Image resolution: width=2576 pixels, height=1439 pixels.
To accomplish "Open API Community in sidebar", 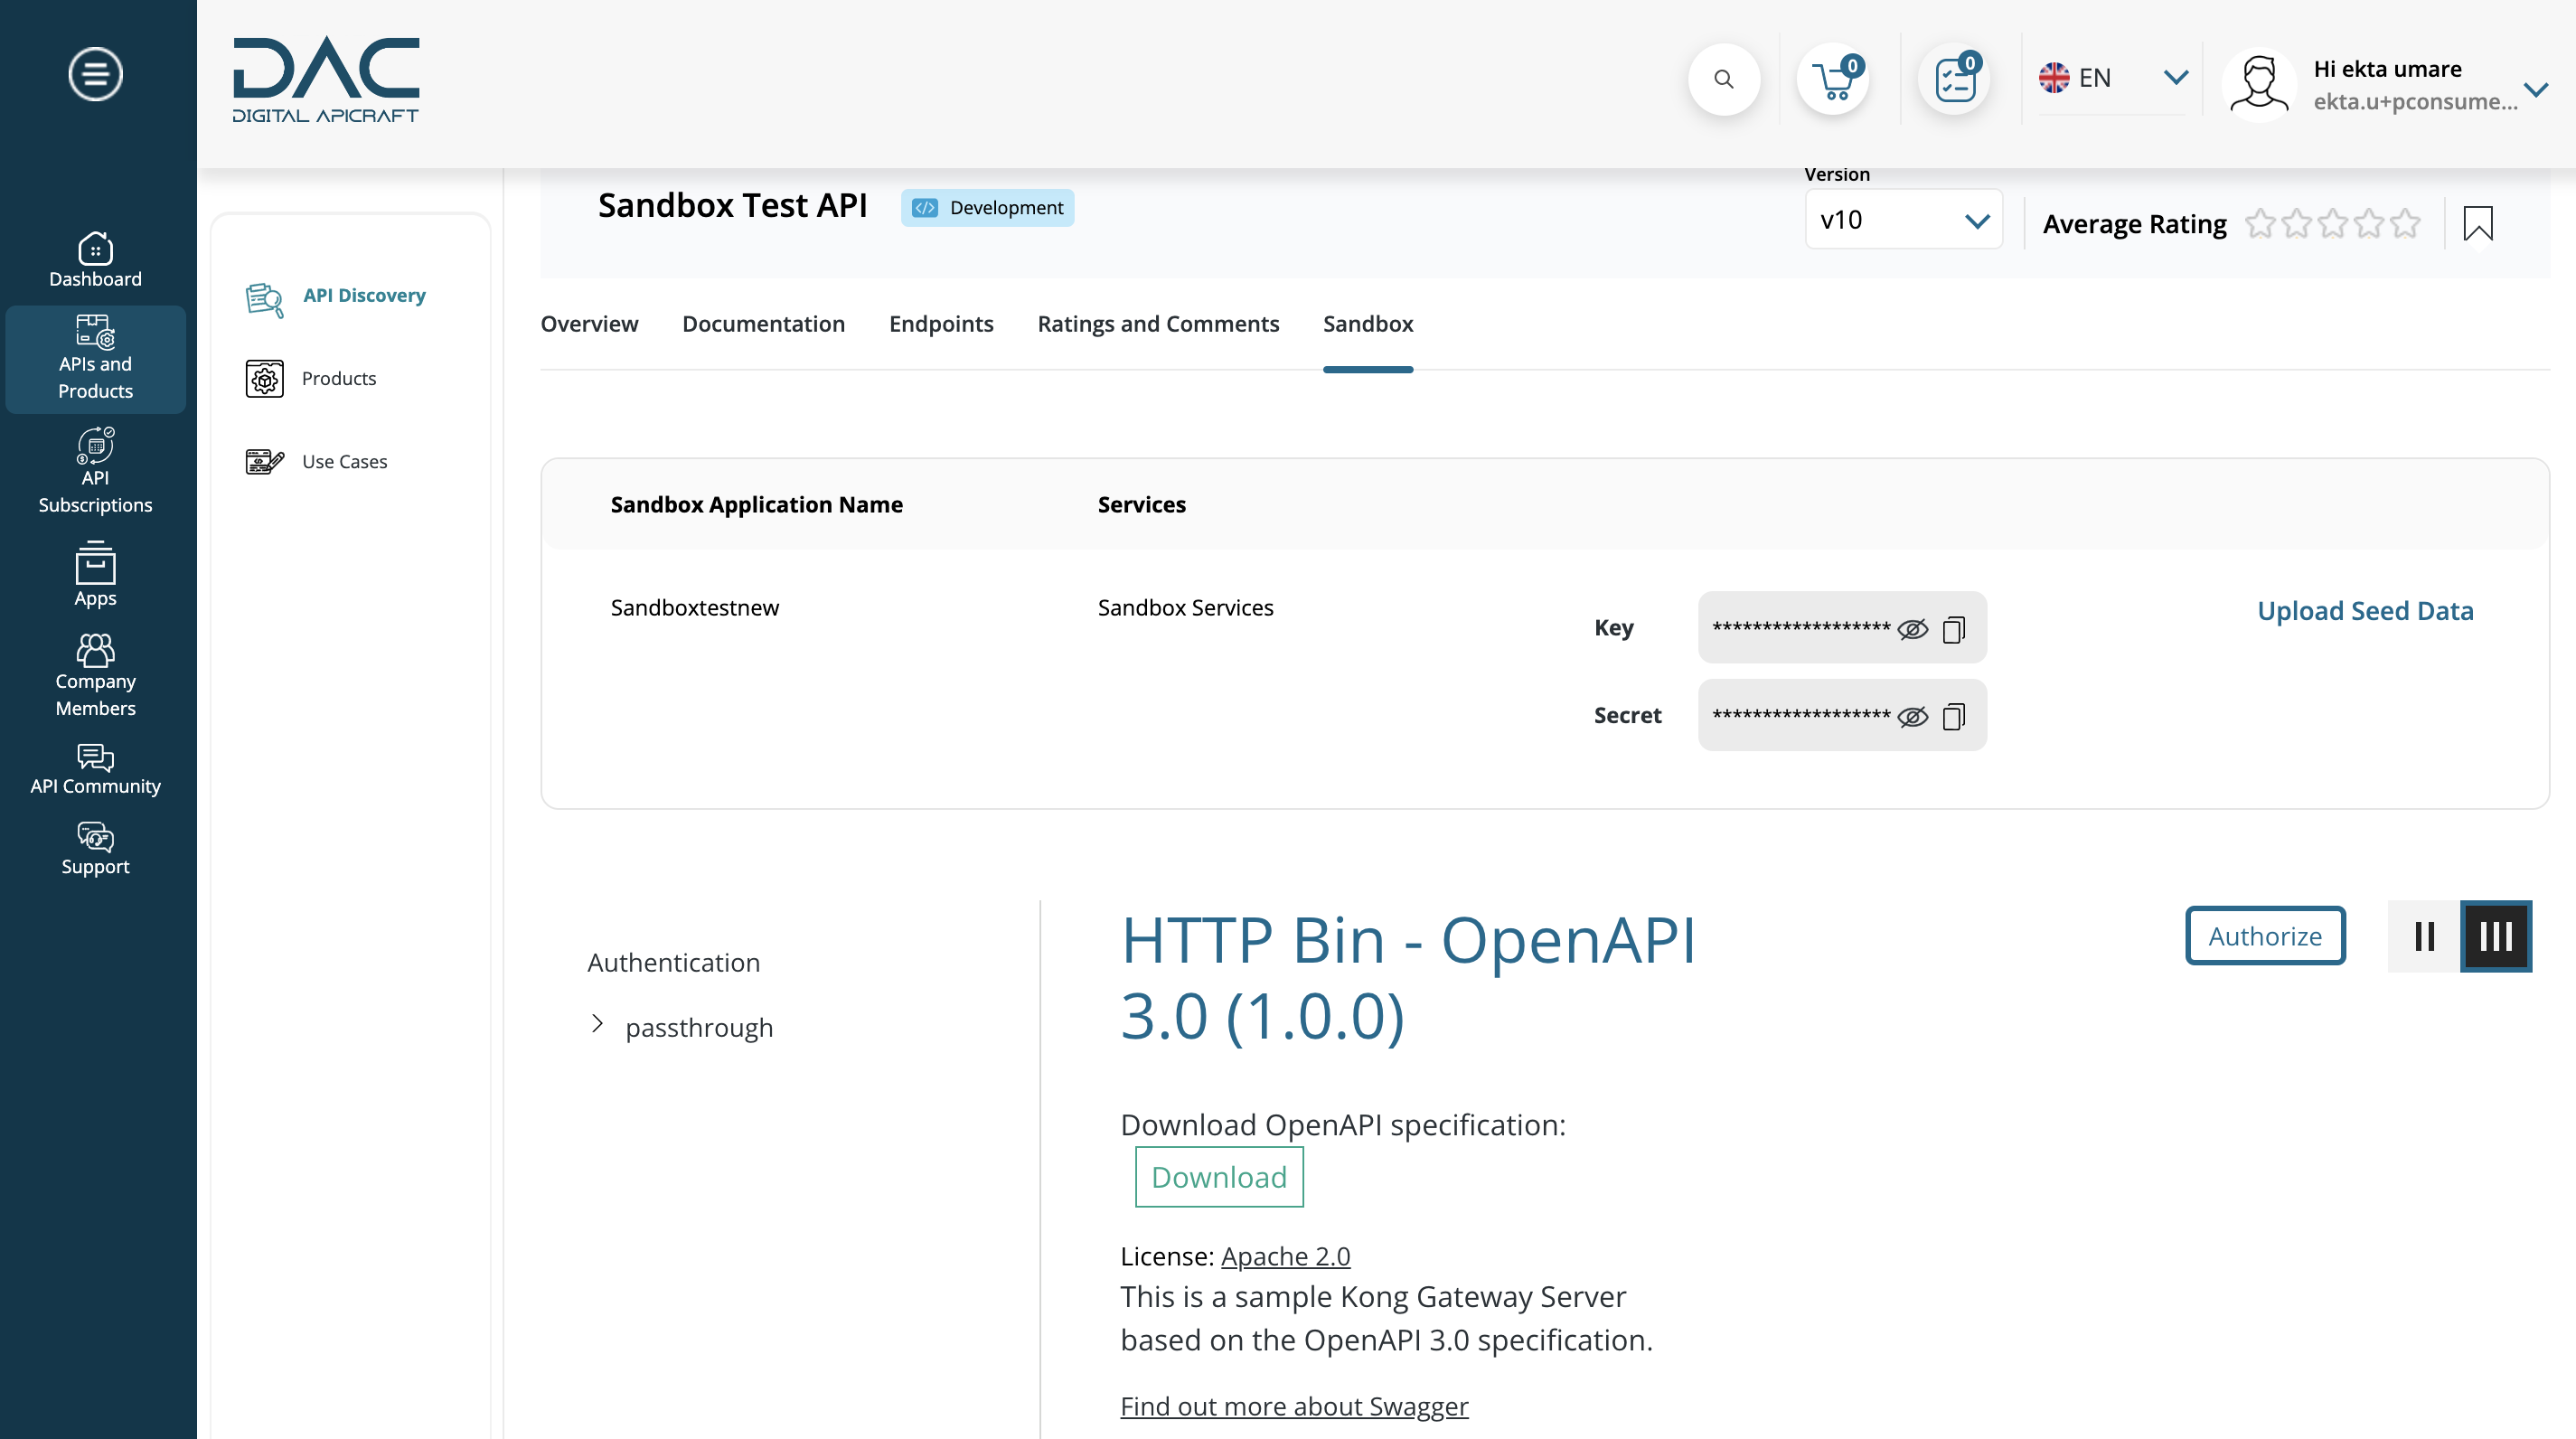I will [x=95, y=769].
